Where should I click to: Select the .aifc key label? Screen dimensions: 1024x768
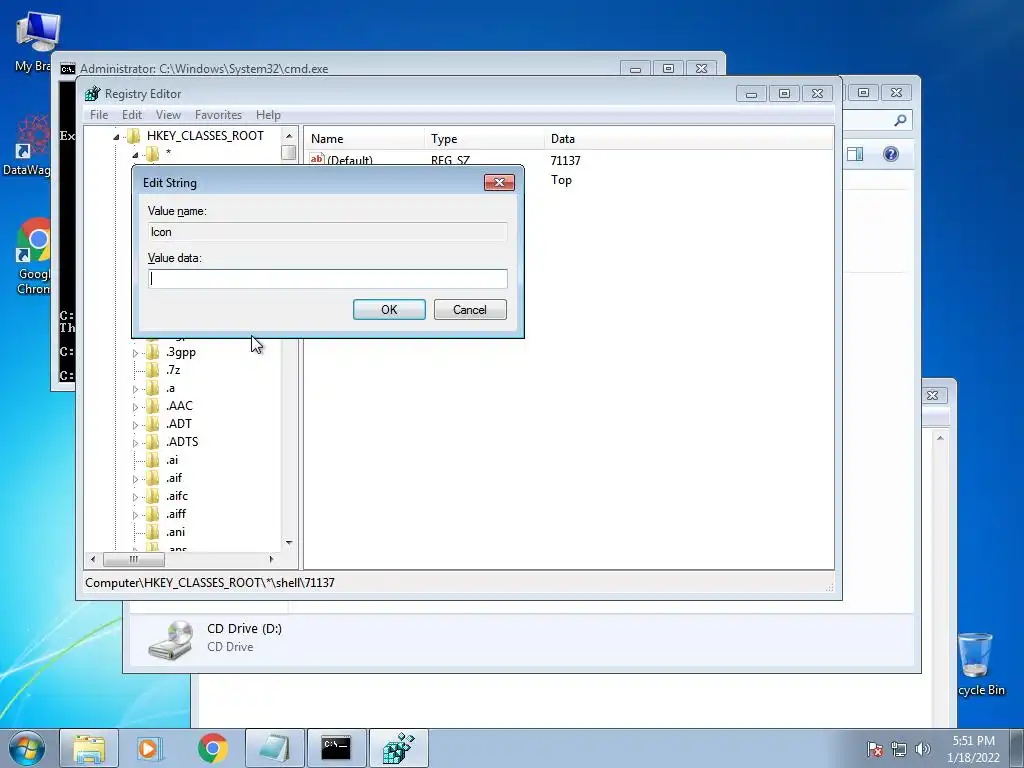pyautogui.click(x=176, y=496)
